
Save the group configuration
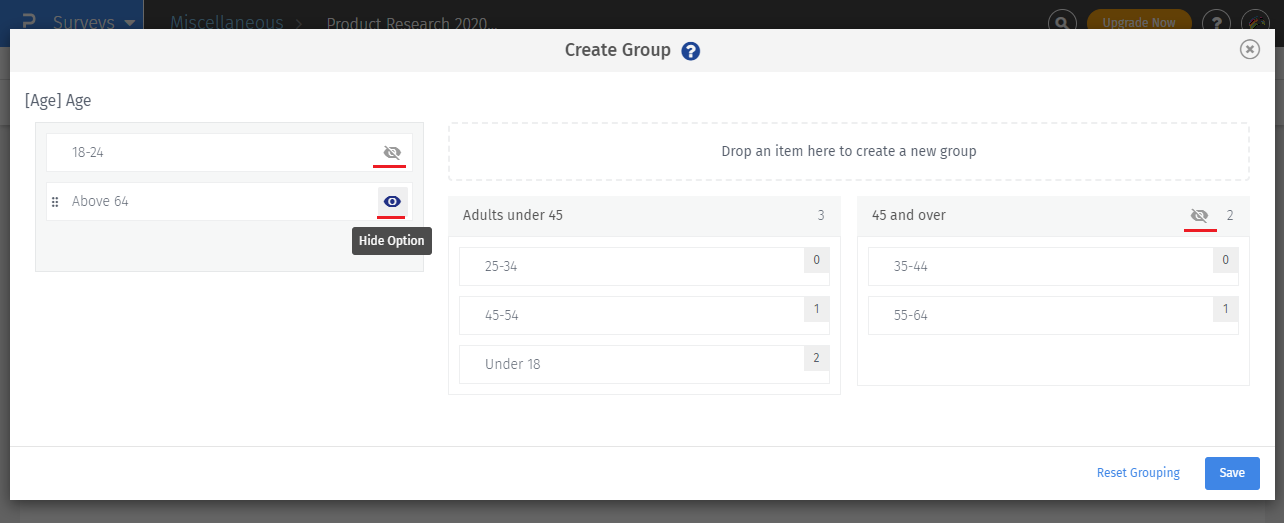coord(1232,473)
